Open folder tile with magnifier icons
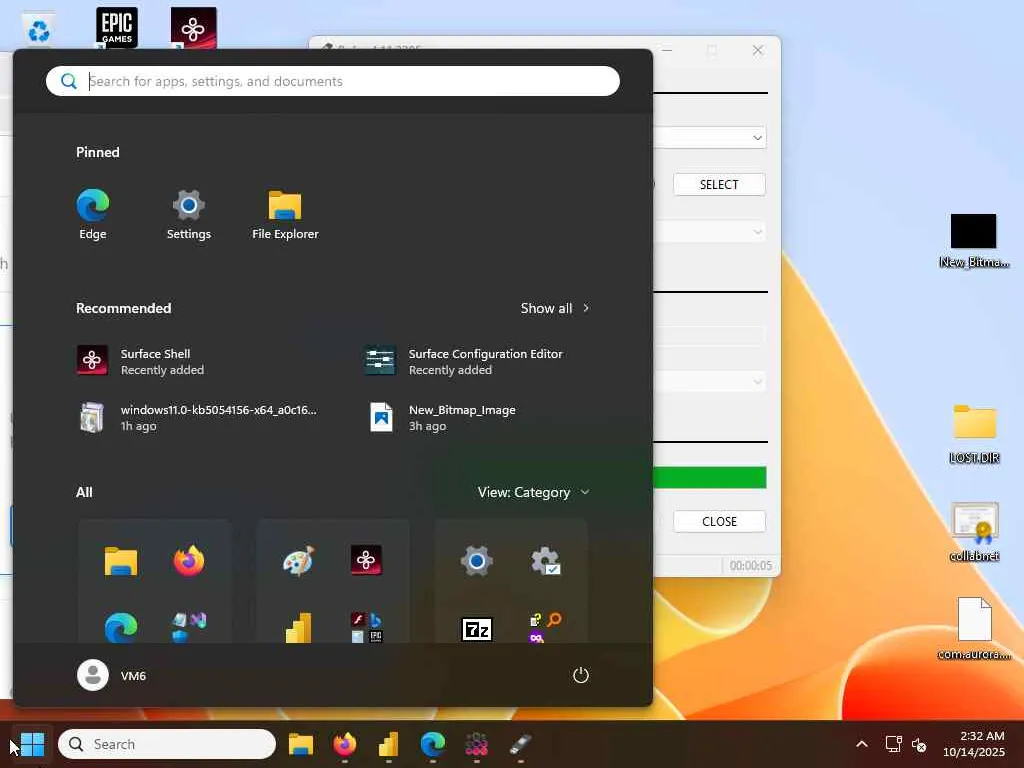Viewport: 1024px width, 768px height. click(545, 628)
